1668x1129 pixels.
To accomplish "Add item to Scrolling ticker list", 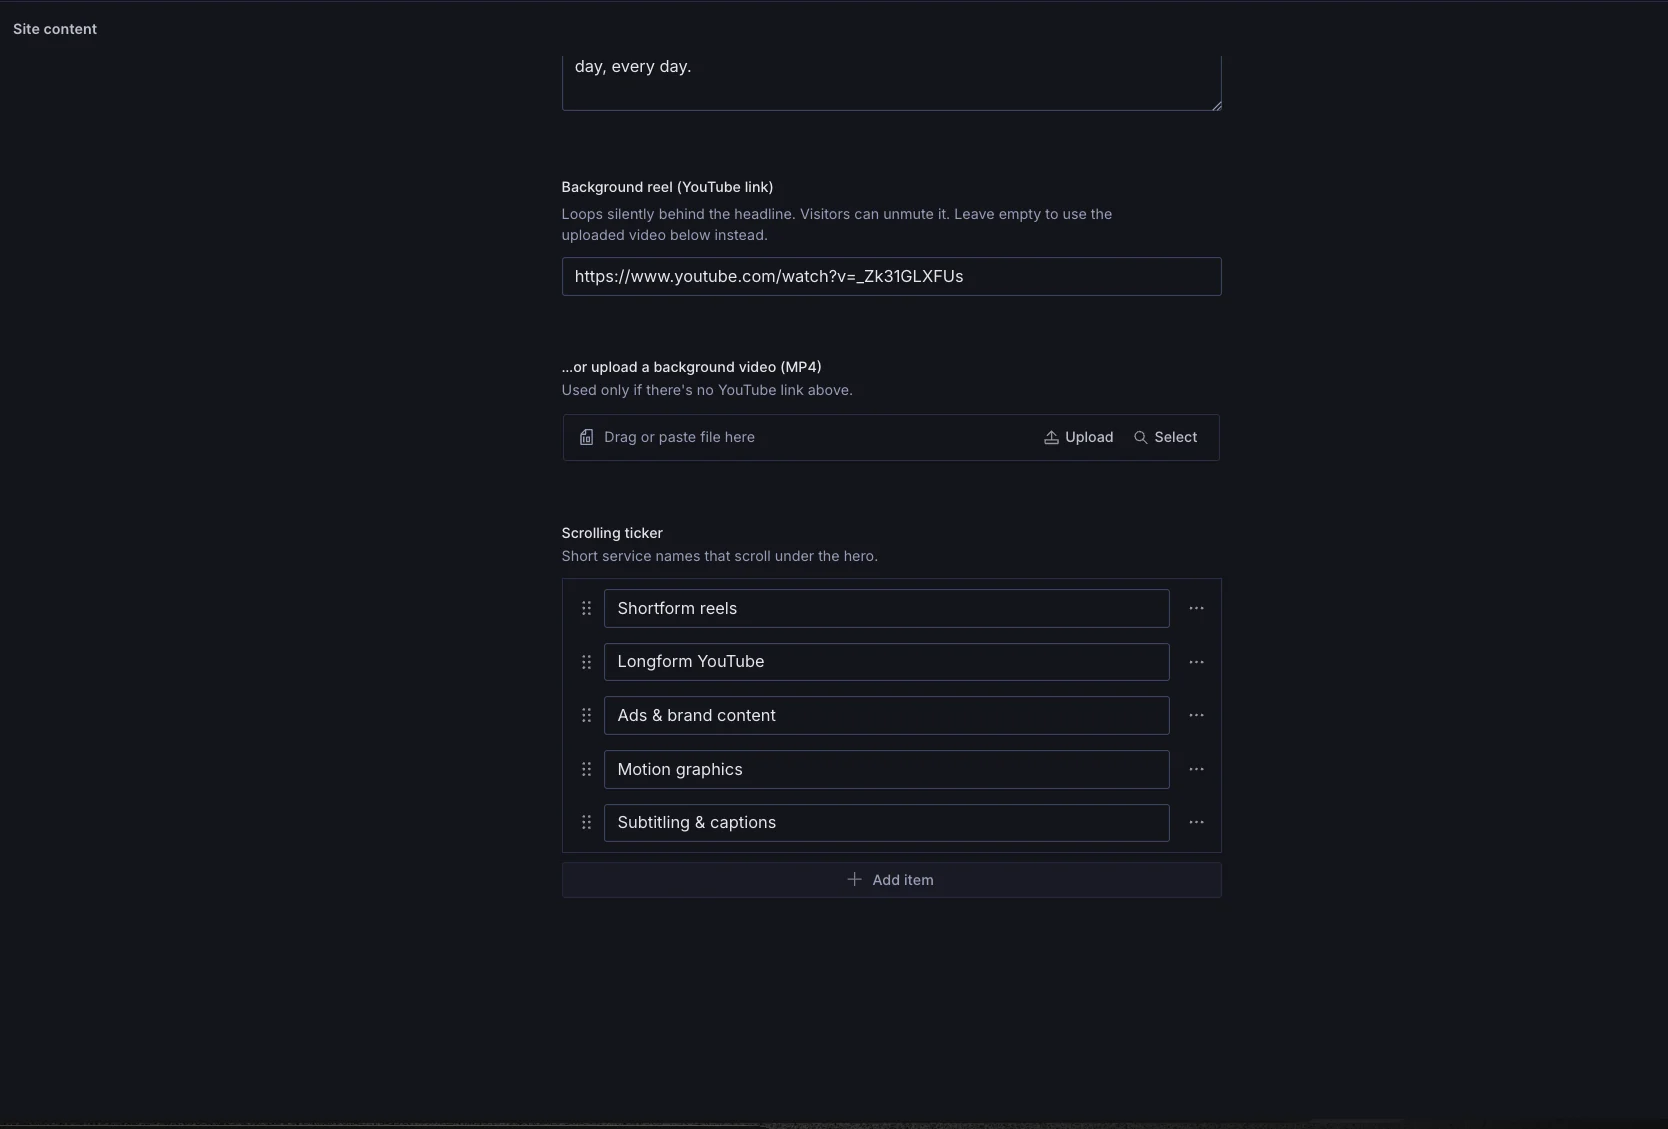I will coord(891,880).
